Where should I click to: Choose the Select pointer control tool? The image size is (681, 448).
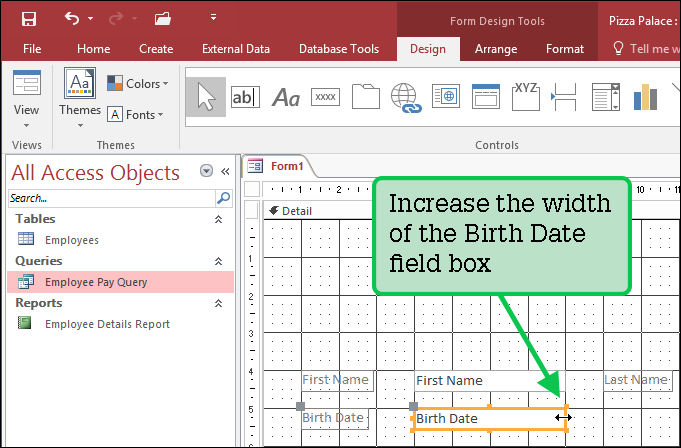tap(206, 97)
